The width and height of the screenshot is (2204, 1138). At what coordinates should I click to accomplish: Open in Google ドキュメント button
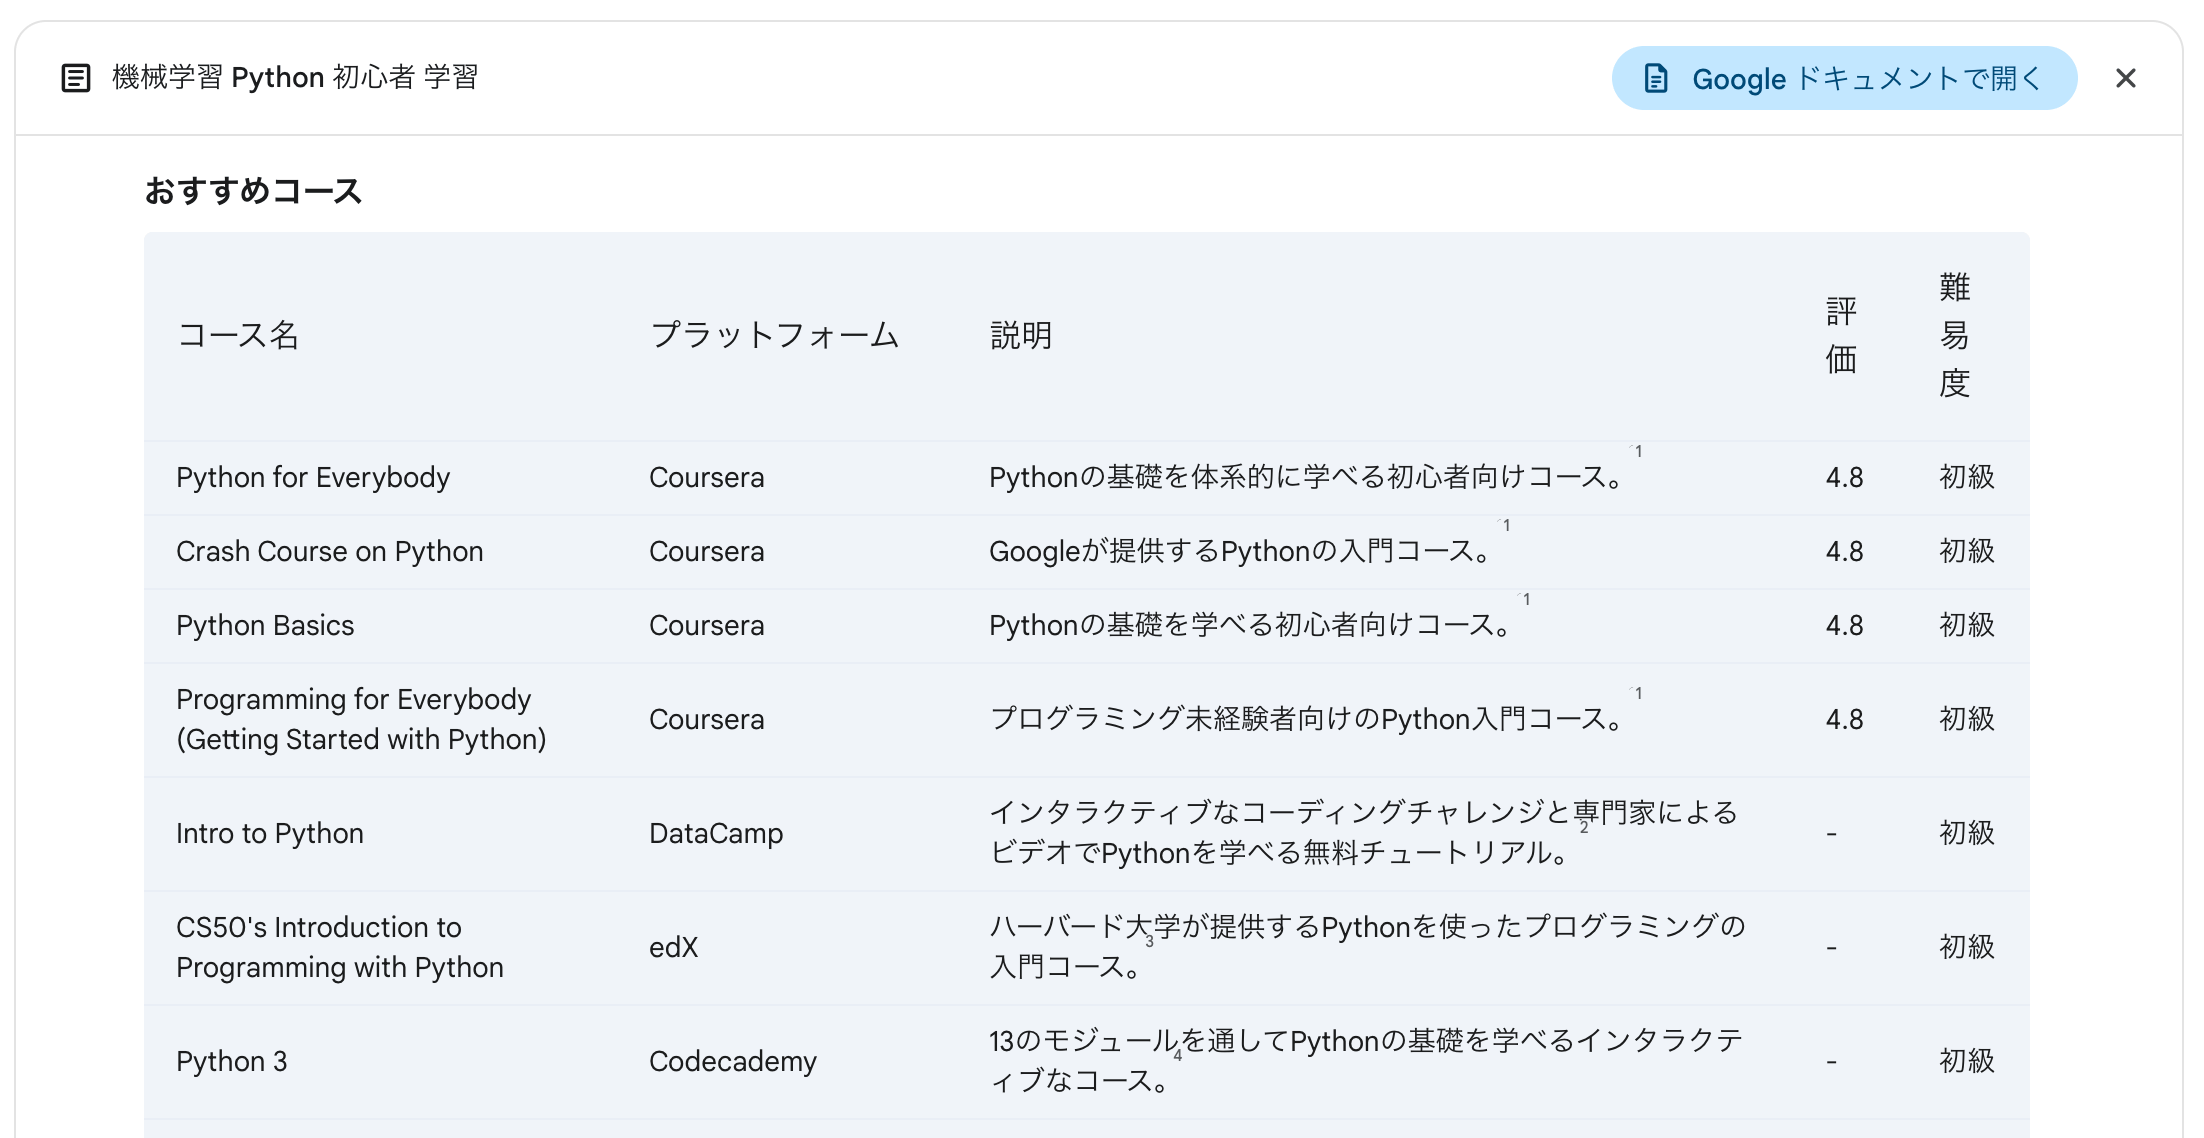pyautogui.click(x=1843, y=78)
